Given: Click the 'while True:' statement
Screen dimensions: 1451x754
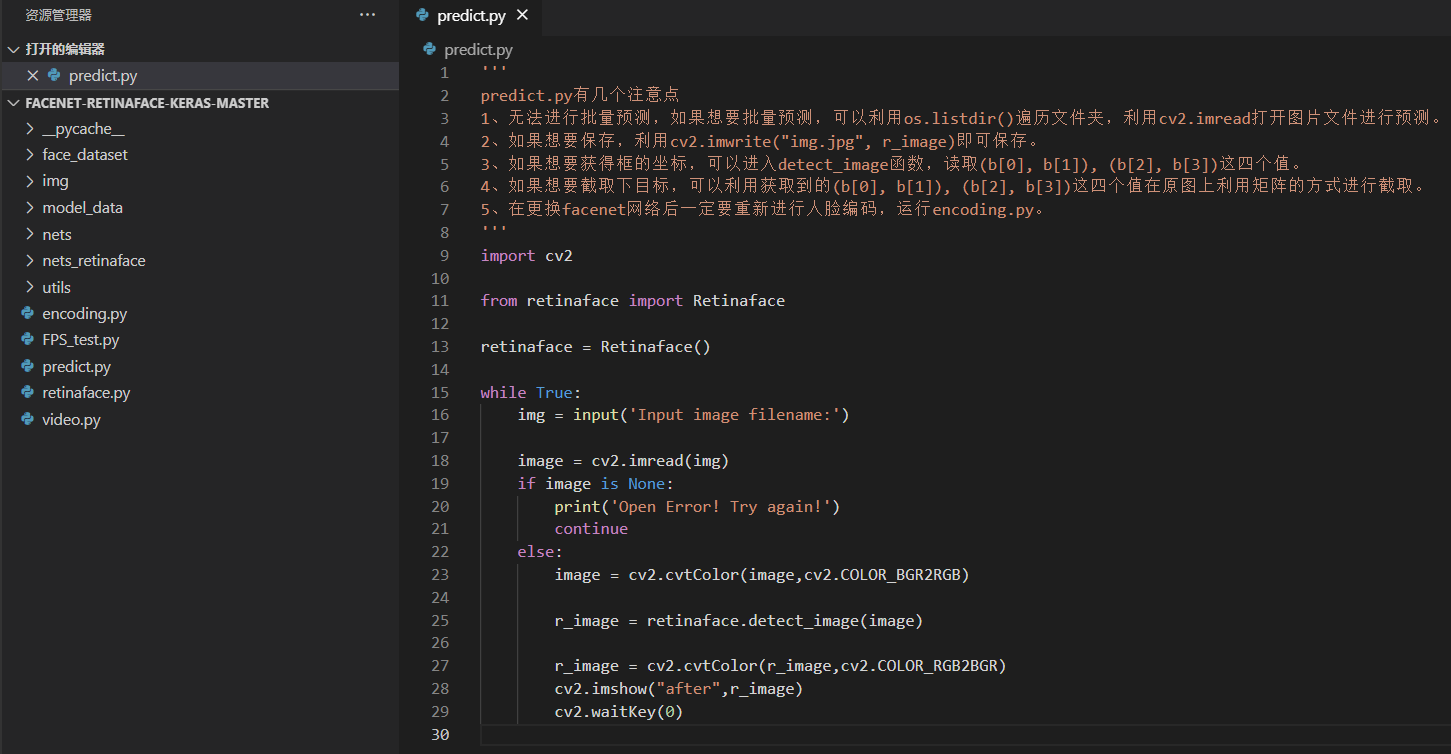Looking at the screenshot, I should click(531, 393).
